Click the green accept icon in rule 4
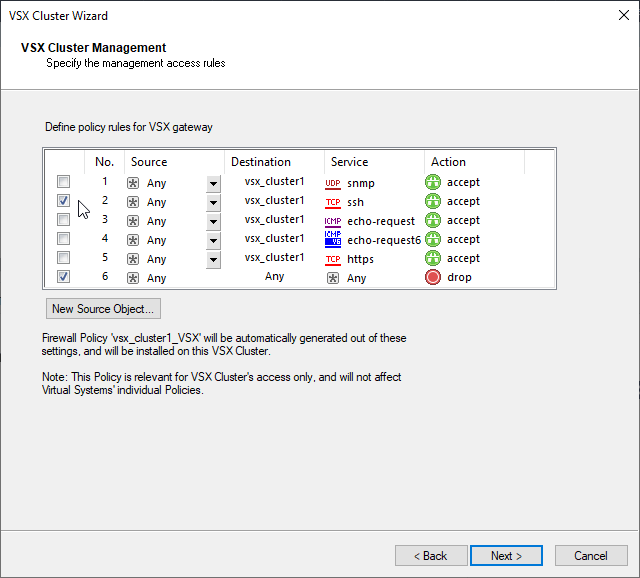640x578 pixels. click(x=433, y=239)
